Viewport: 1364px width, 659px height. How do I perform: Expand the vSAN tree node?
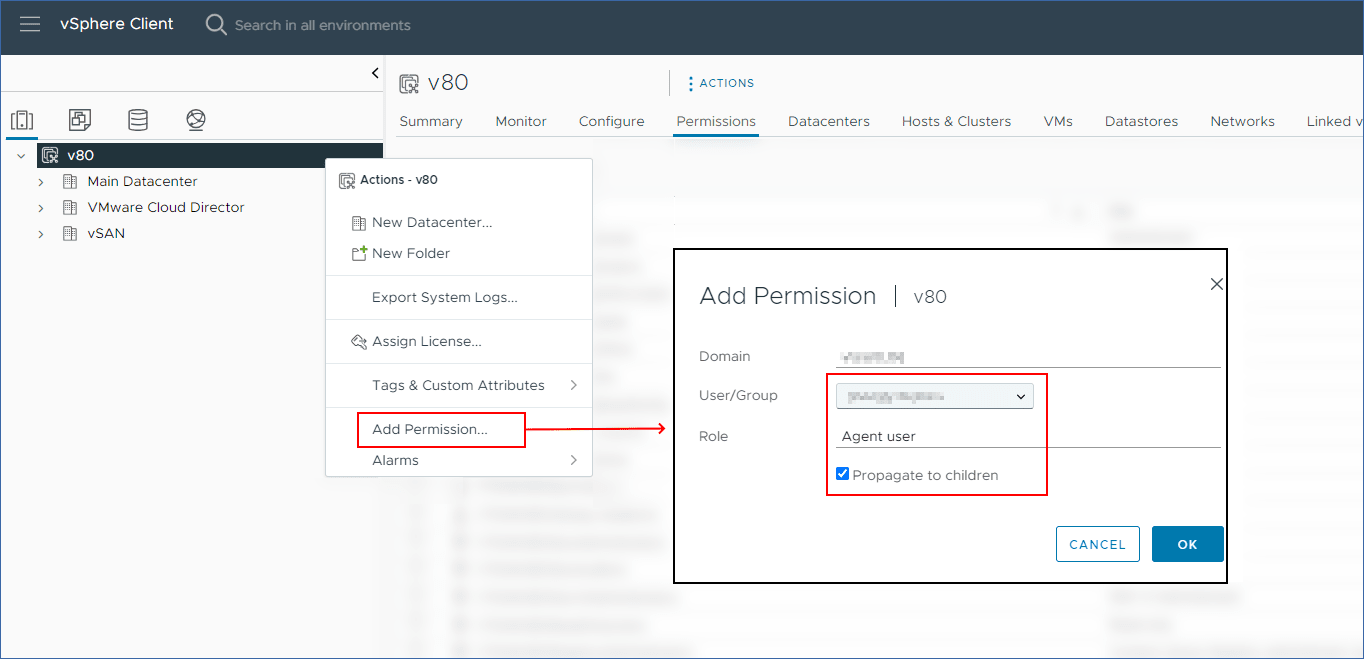coord(41,234)
